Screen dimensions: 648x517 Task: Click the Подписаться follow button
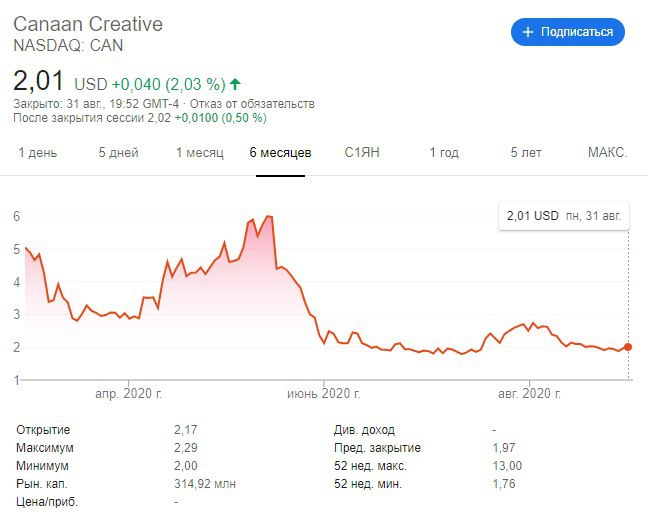pyautogui.click(x=568, y=32)
